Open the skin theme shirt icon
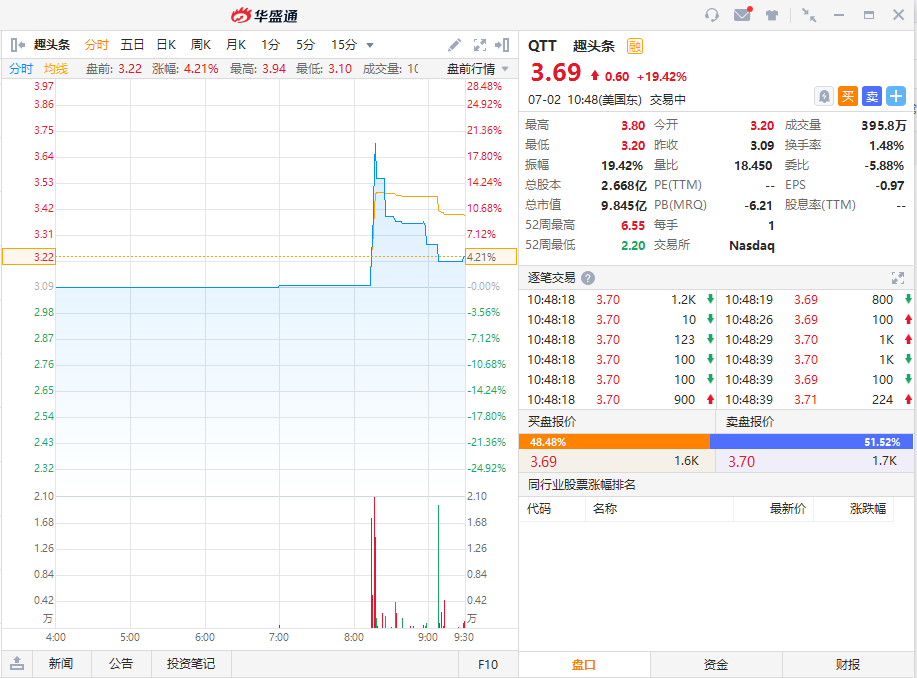917x678 pixels. (772, 15)
